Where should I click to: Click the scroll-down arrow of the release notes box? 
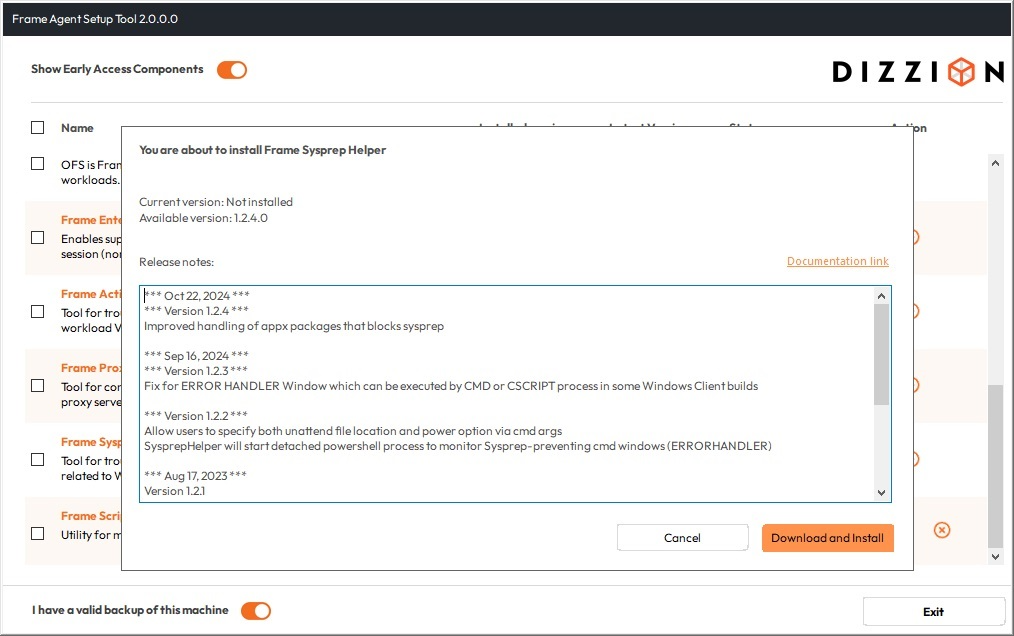tap(881, 492)
